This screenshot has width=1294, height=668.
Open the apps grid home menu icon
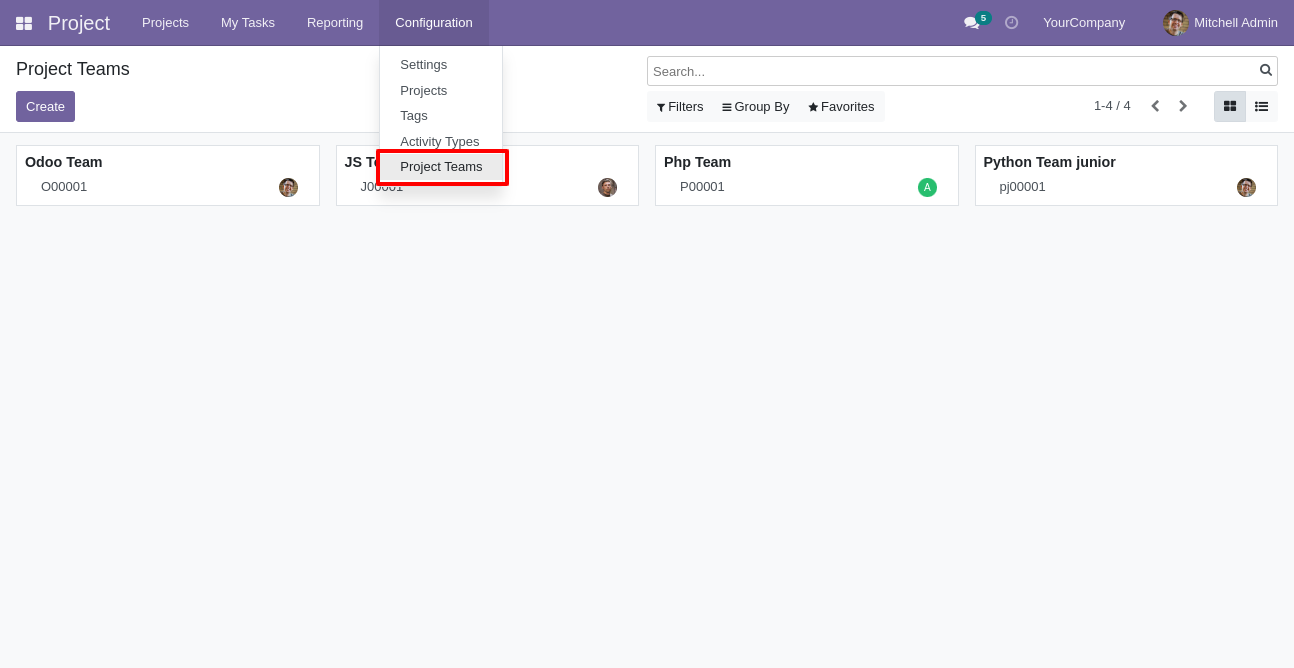(24, 23)
